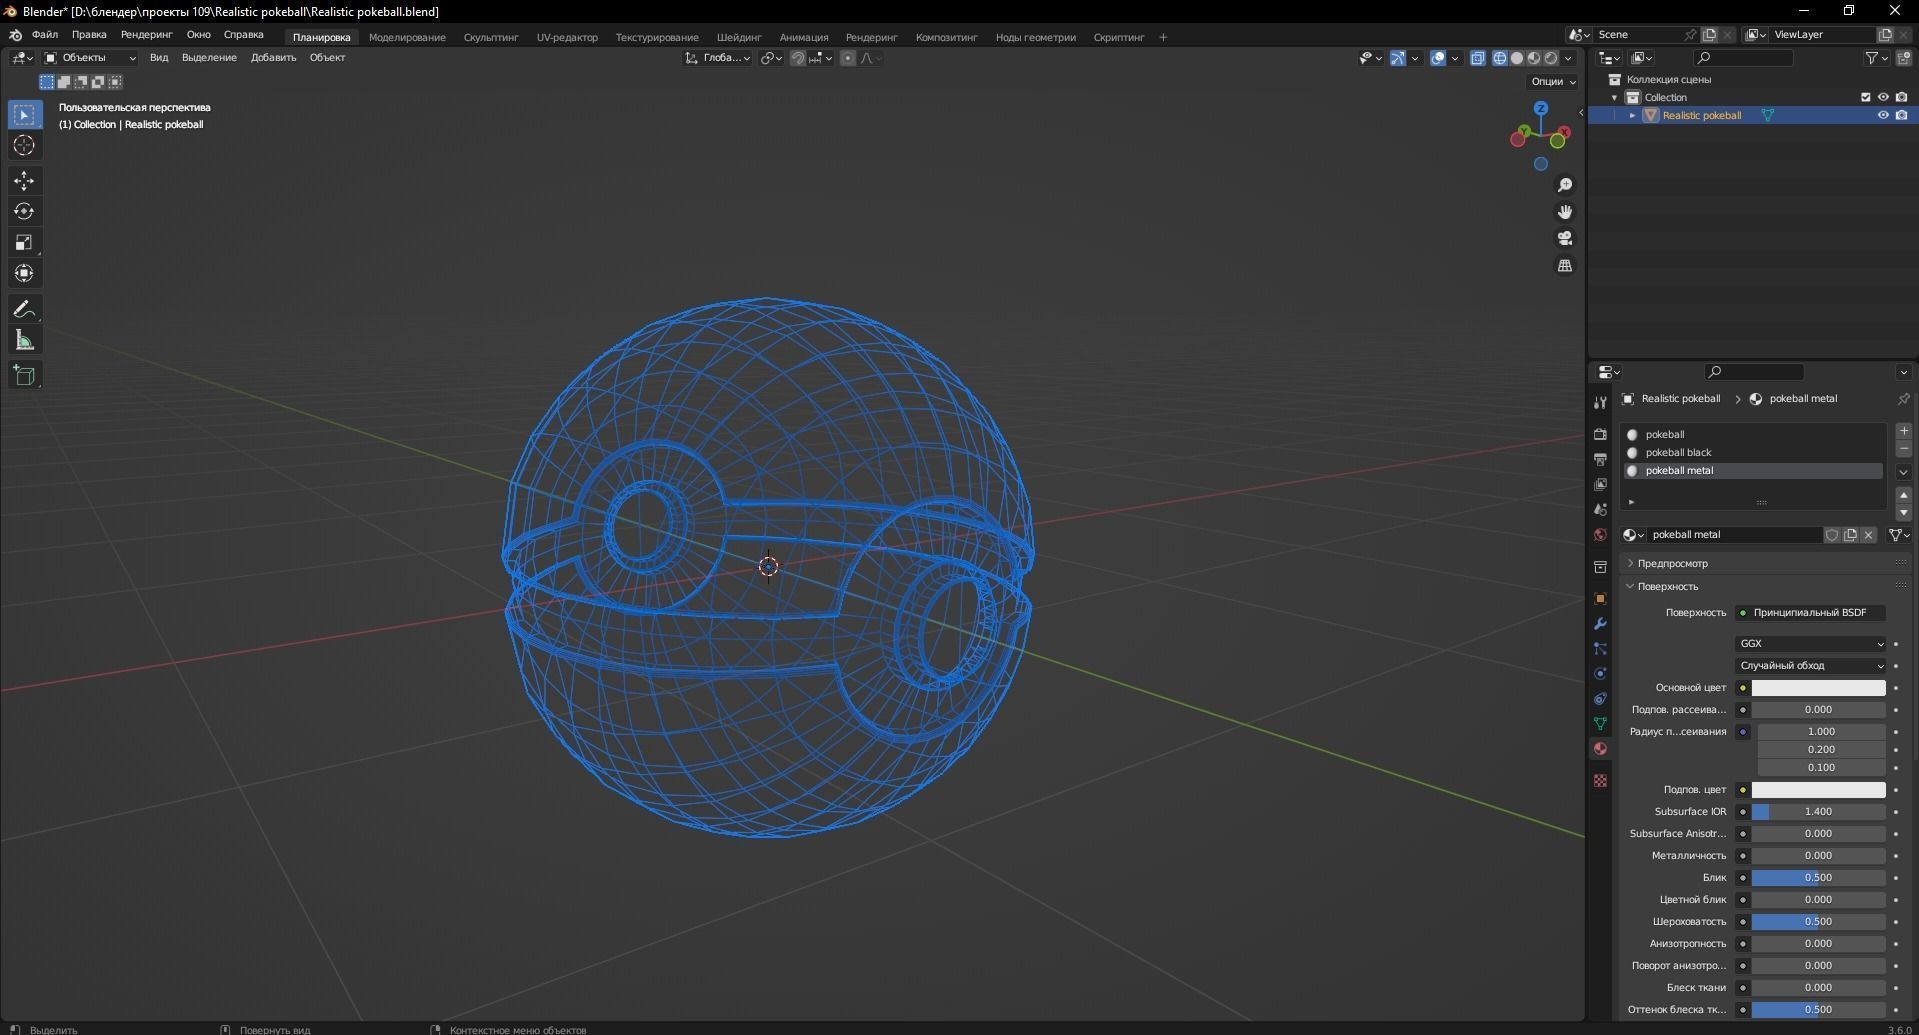The image size is (1919, 1035).
Task: Hide Realistic pokeball in viewport
Action: click(x=1883, y=115)
